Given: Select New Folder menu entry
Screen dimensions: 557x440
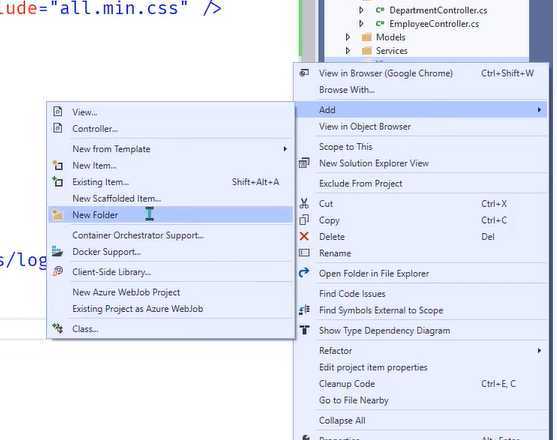Looking at the screenshot, I should (x=171, y=215).
